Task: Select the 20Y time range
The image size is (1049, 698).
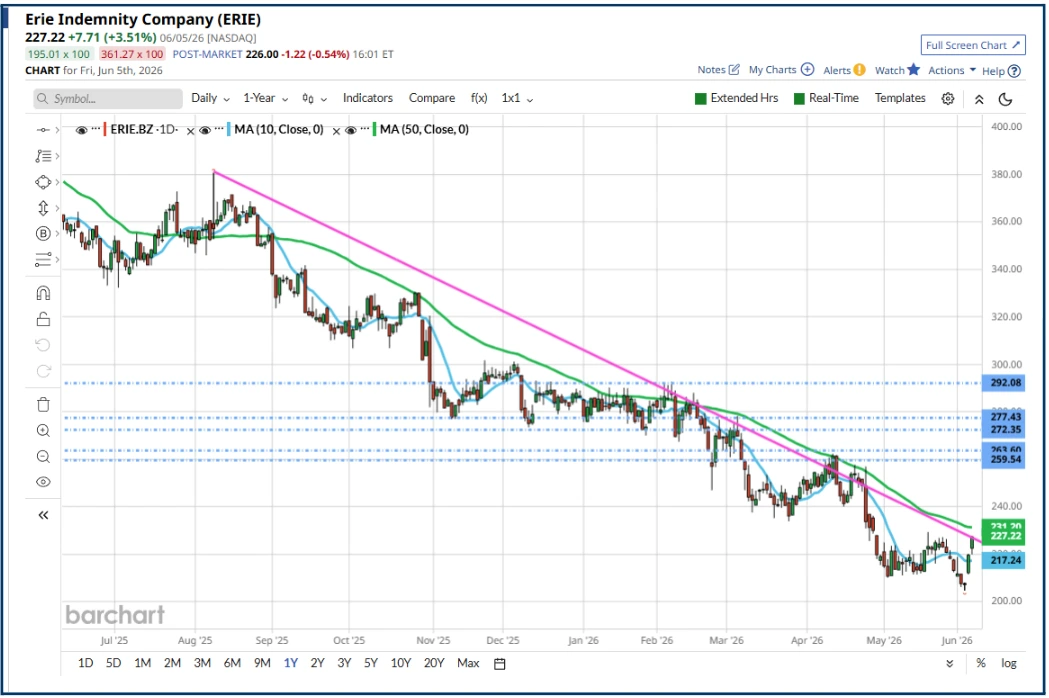Action: pyautogui.click(x=434, y=663)
